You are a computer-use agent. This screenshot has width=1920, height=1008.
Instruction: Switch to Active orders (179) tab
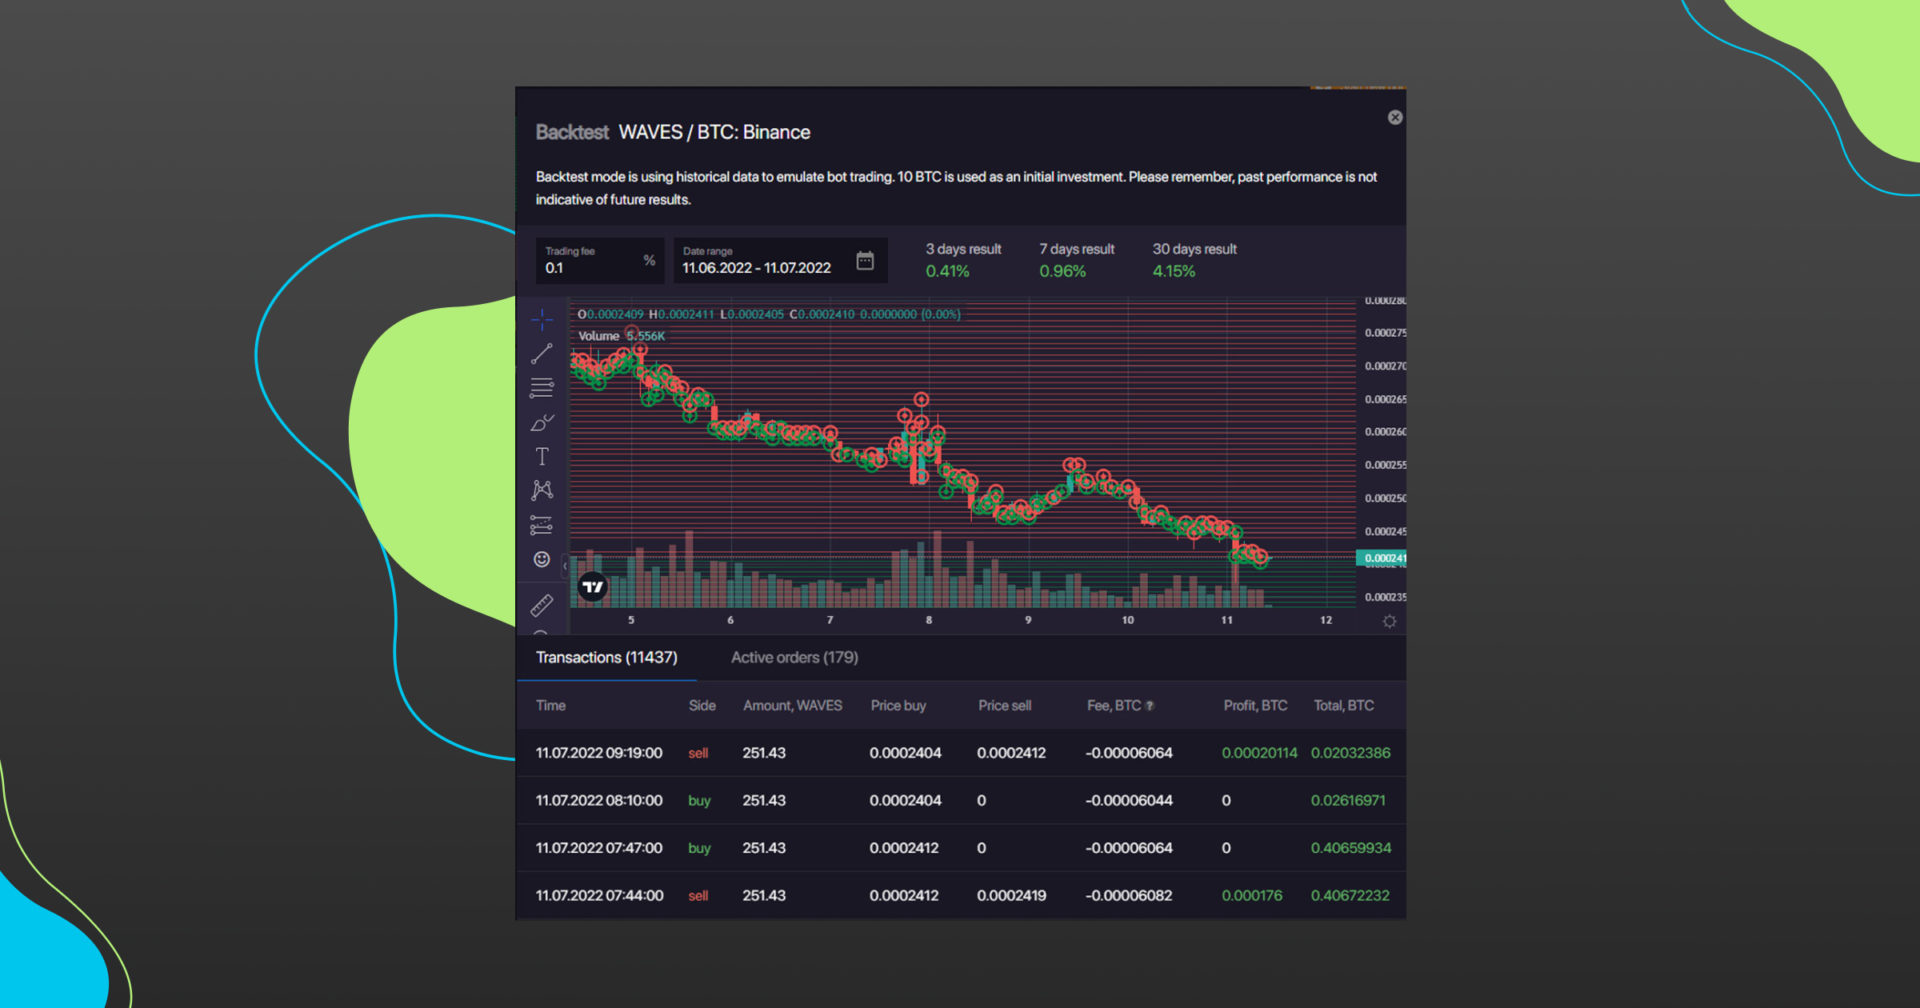click(794, 657)
